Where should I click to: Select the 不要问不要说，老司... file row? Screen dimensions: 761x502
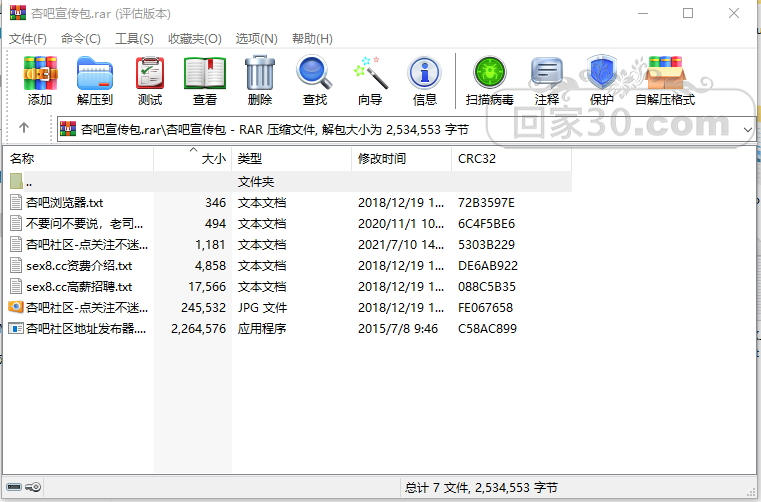(287, 223)
